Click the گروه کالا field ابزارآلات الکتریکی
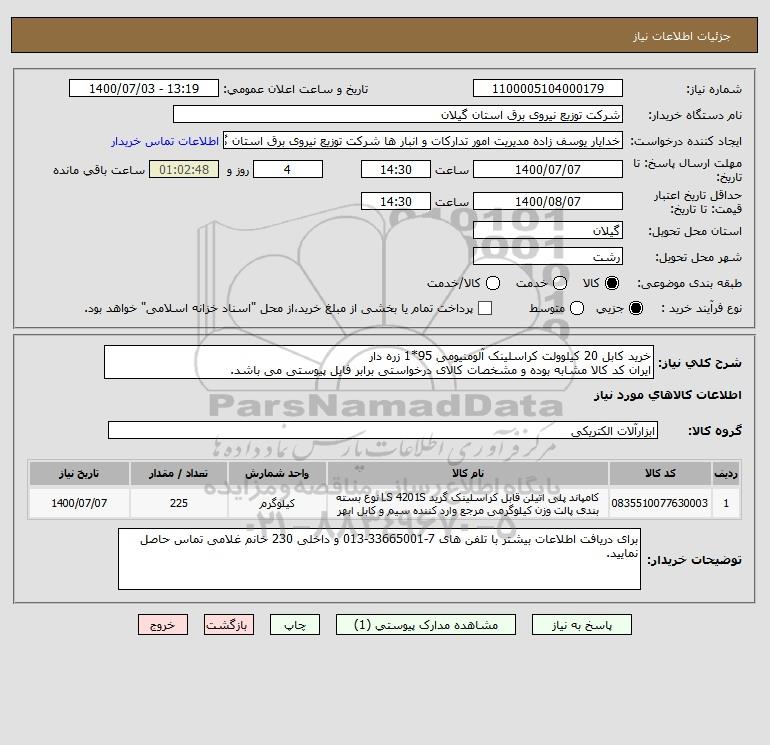The height and width of the screenshot is (745, 770). click(x=383, y=430)
